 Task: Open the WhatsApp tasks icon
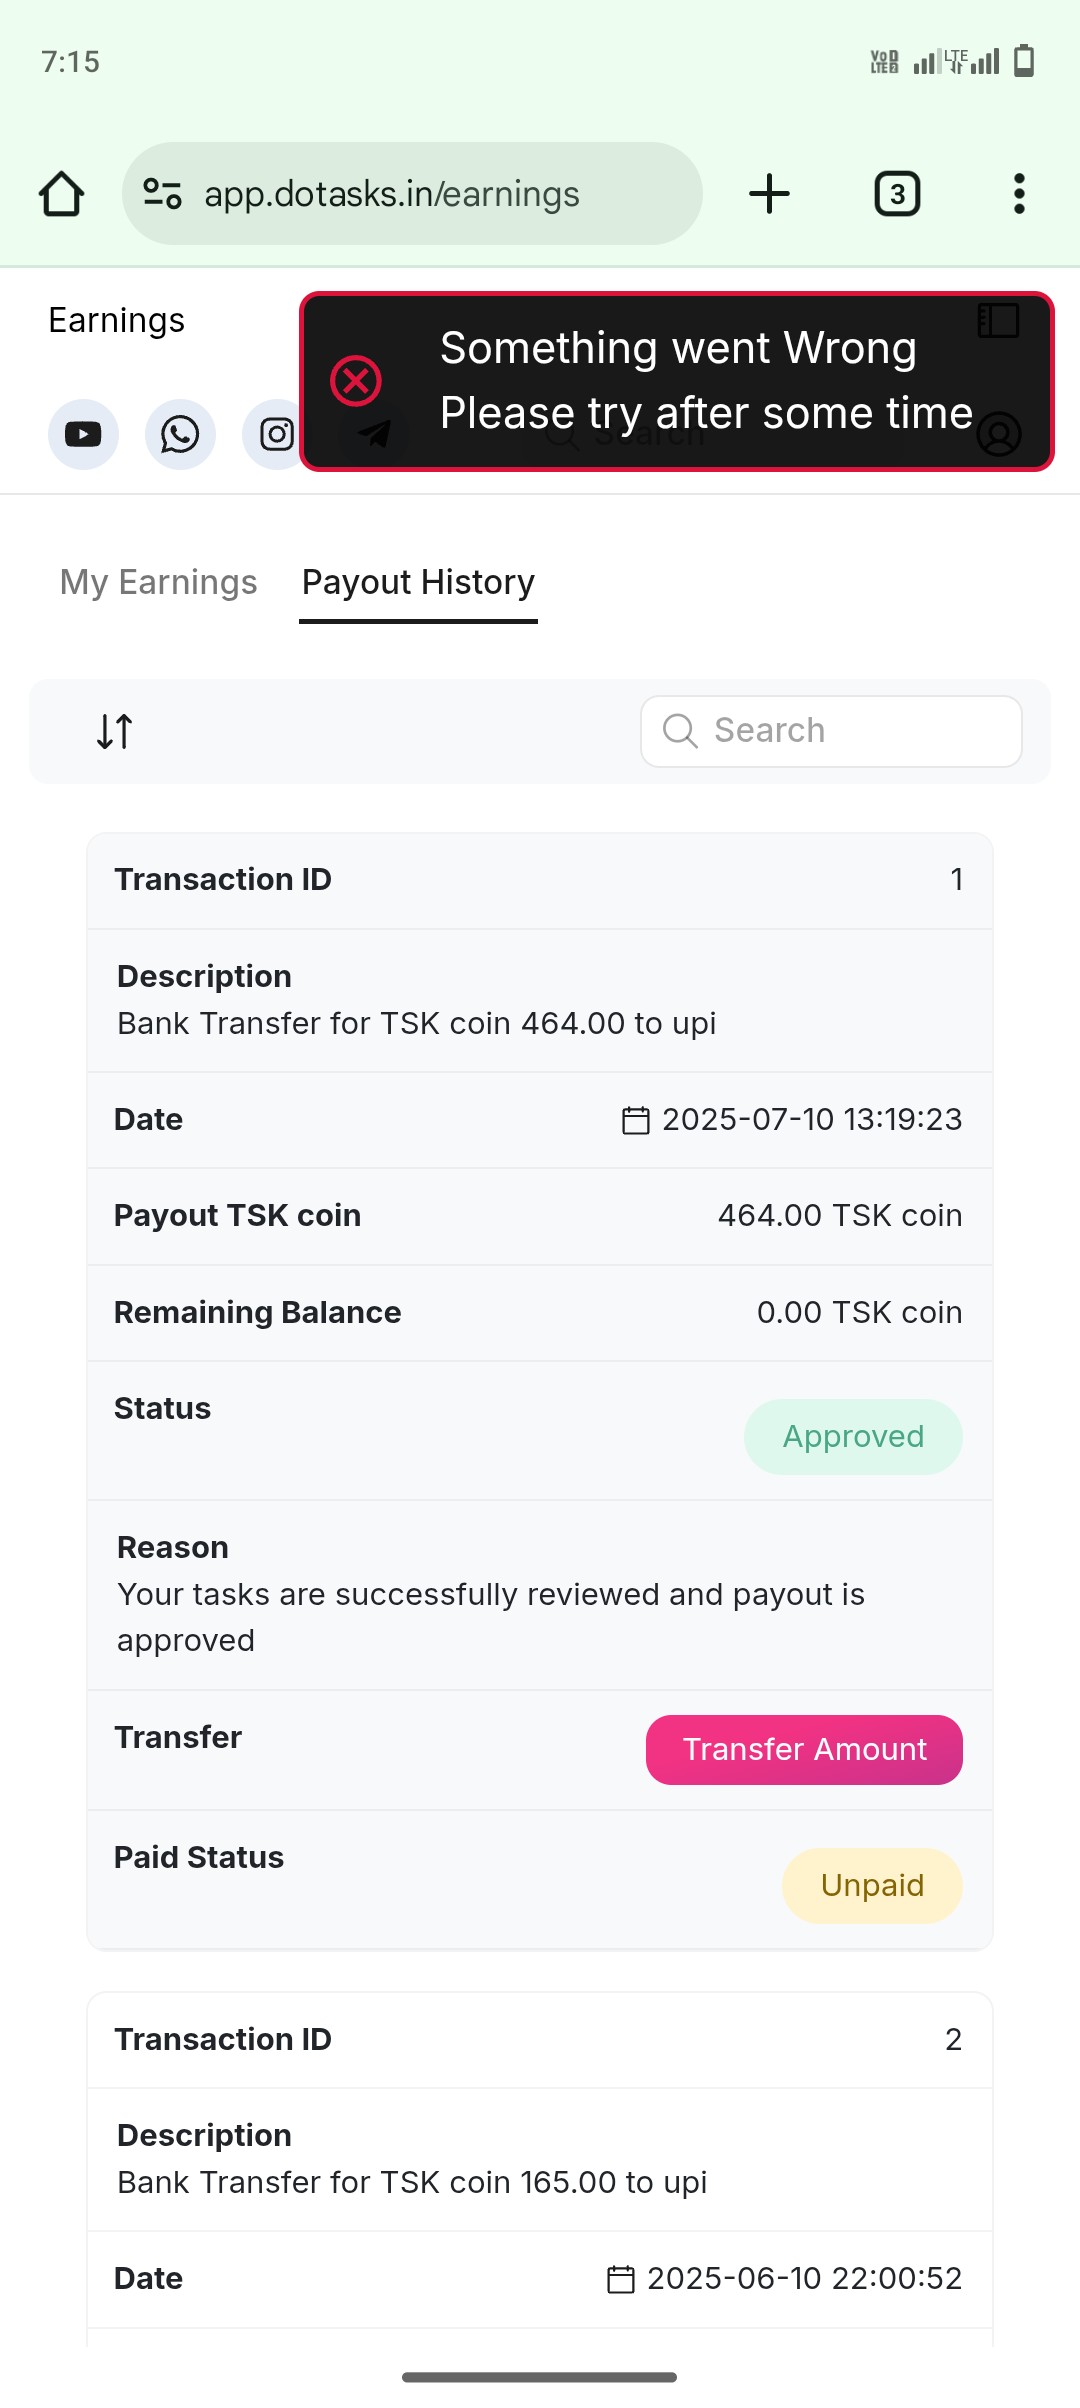click(x=180, y=434)
